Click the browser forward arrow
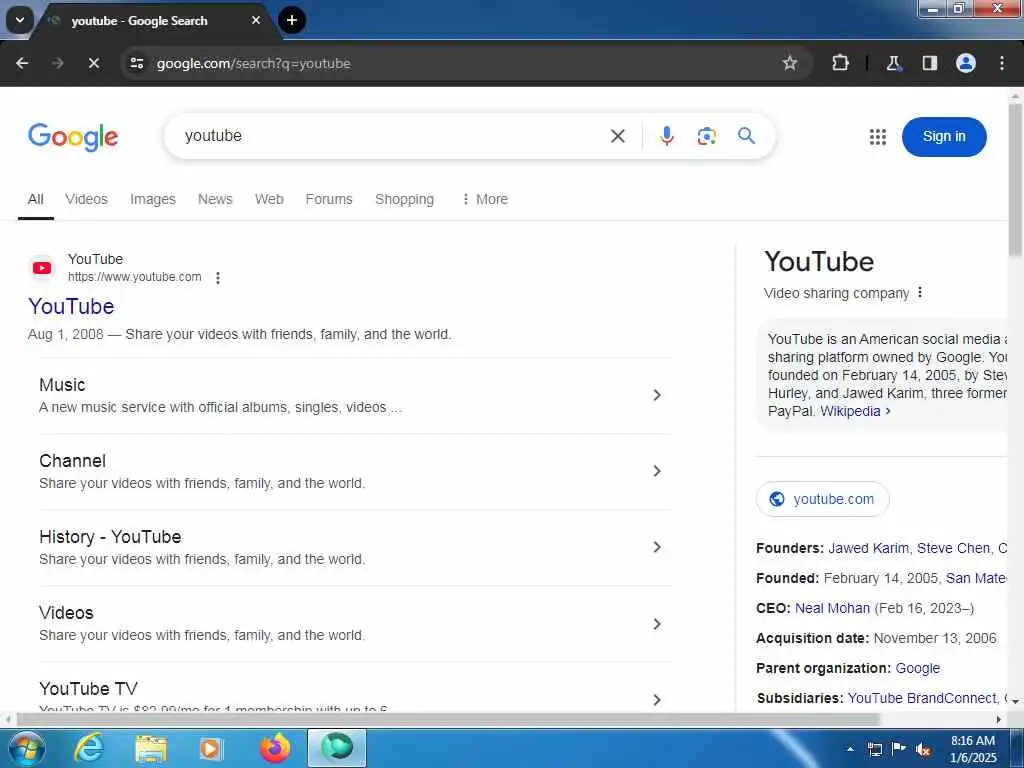This screenshot has height=768, width=1024. coord(57,63)
